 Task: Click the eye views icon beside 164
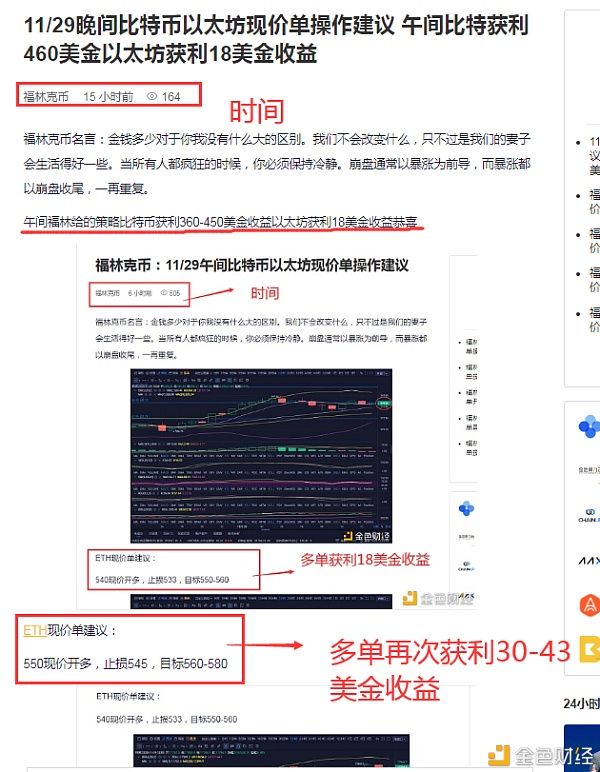152,96
